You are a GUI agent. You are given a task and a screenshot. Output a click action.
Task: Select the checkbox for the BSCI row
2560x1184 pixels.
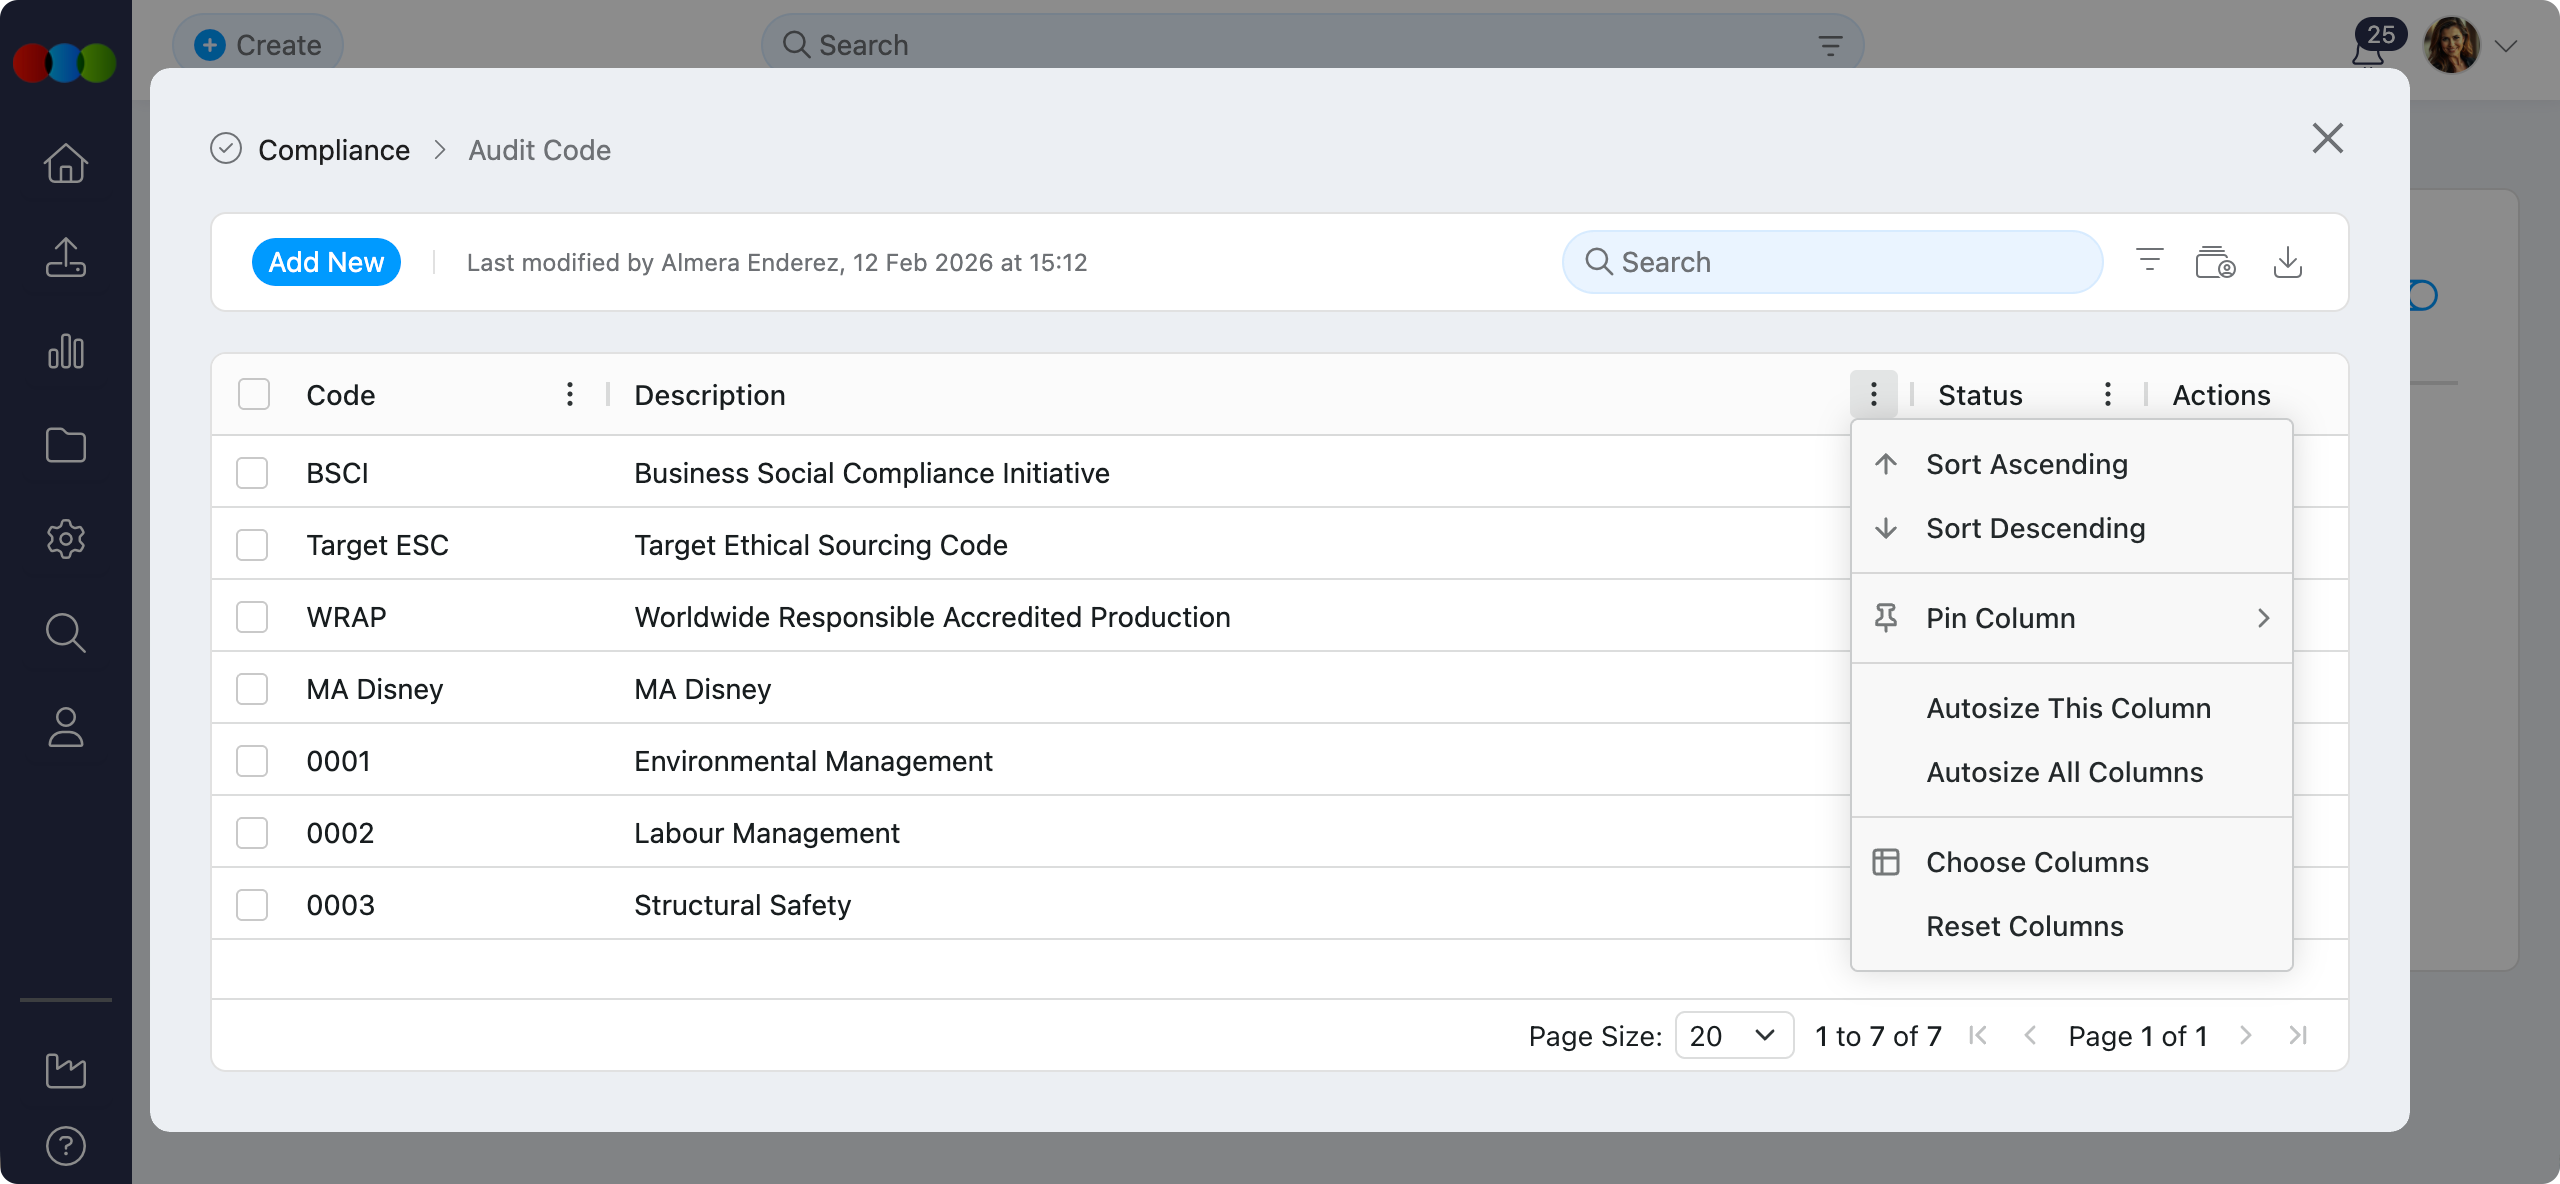(253, 473)
